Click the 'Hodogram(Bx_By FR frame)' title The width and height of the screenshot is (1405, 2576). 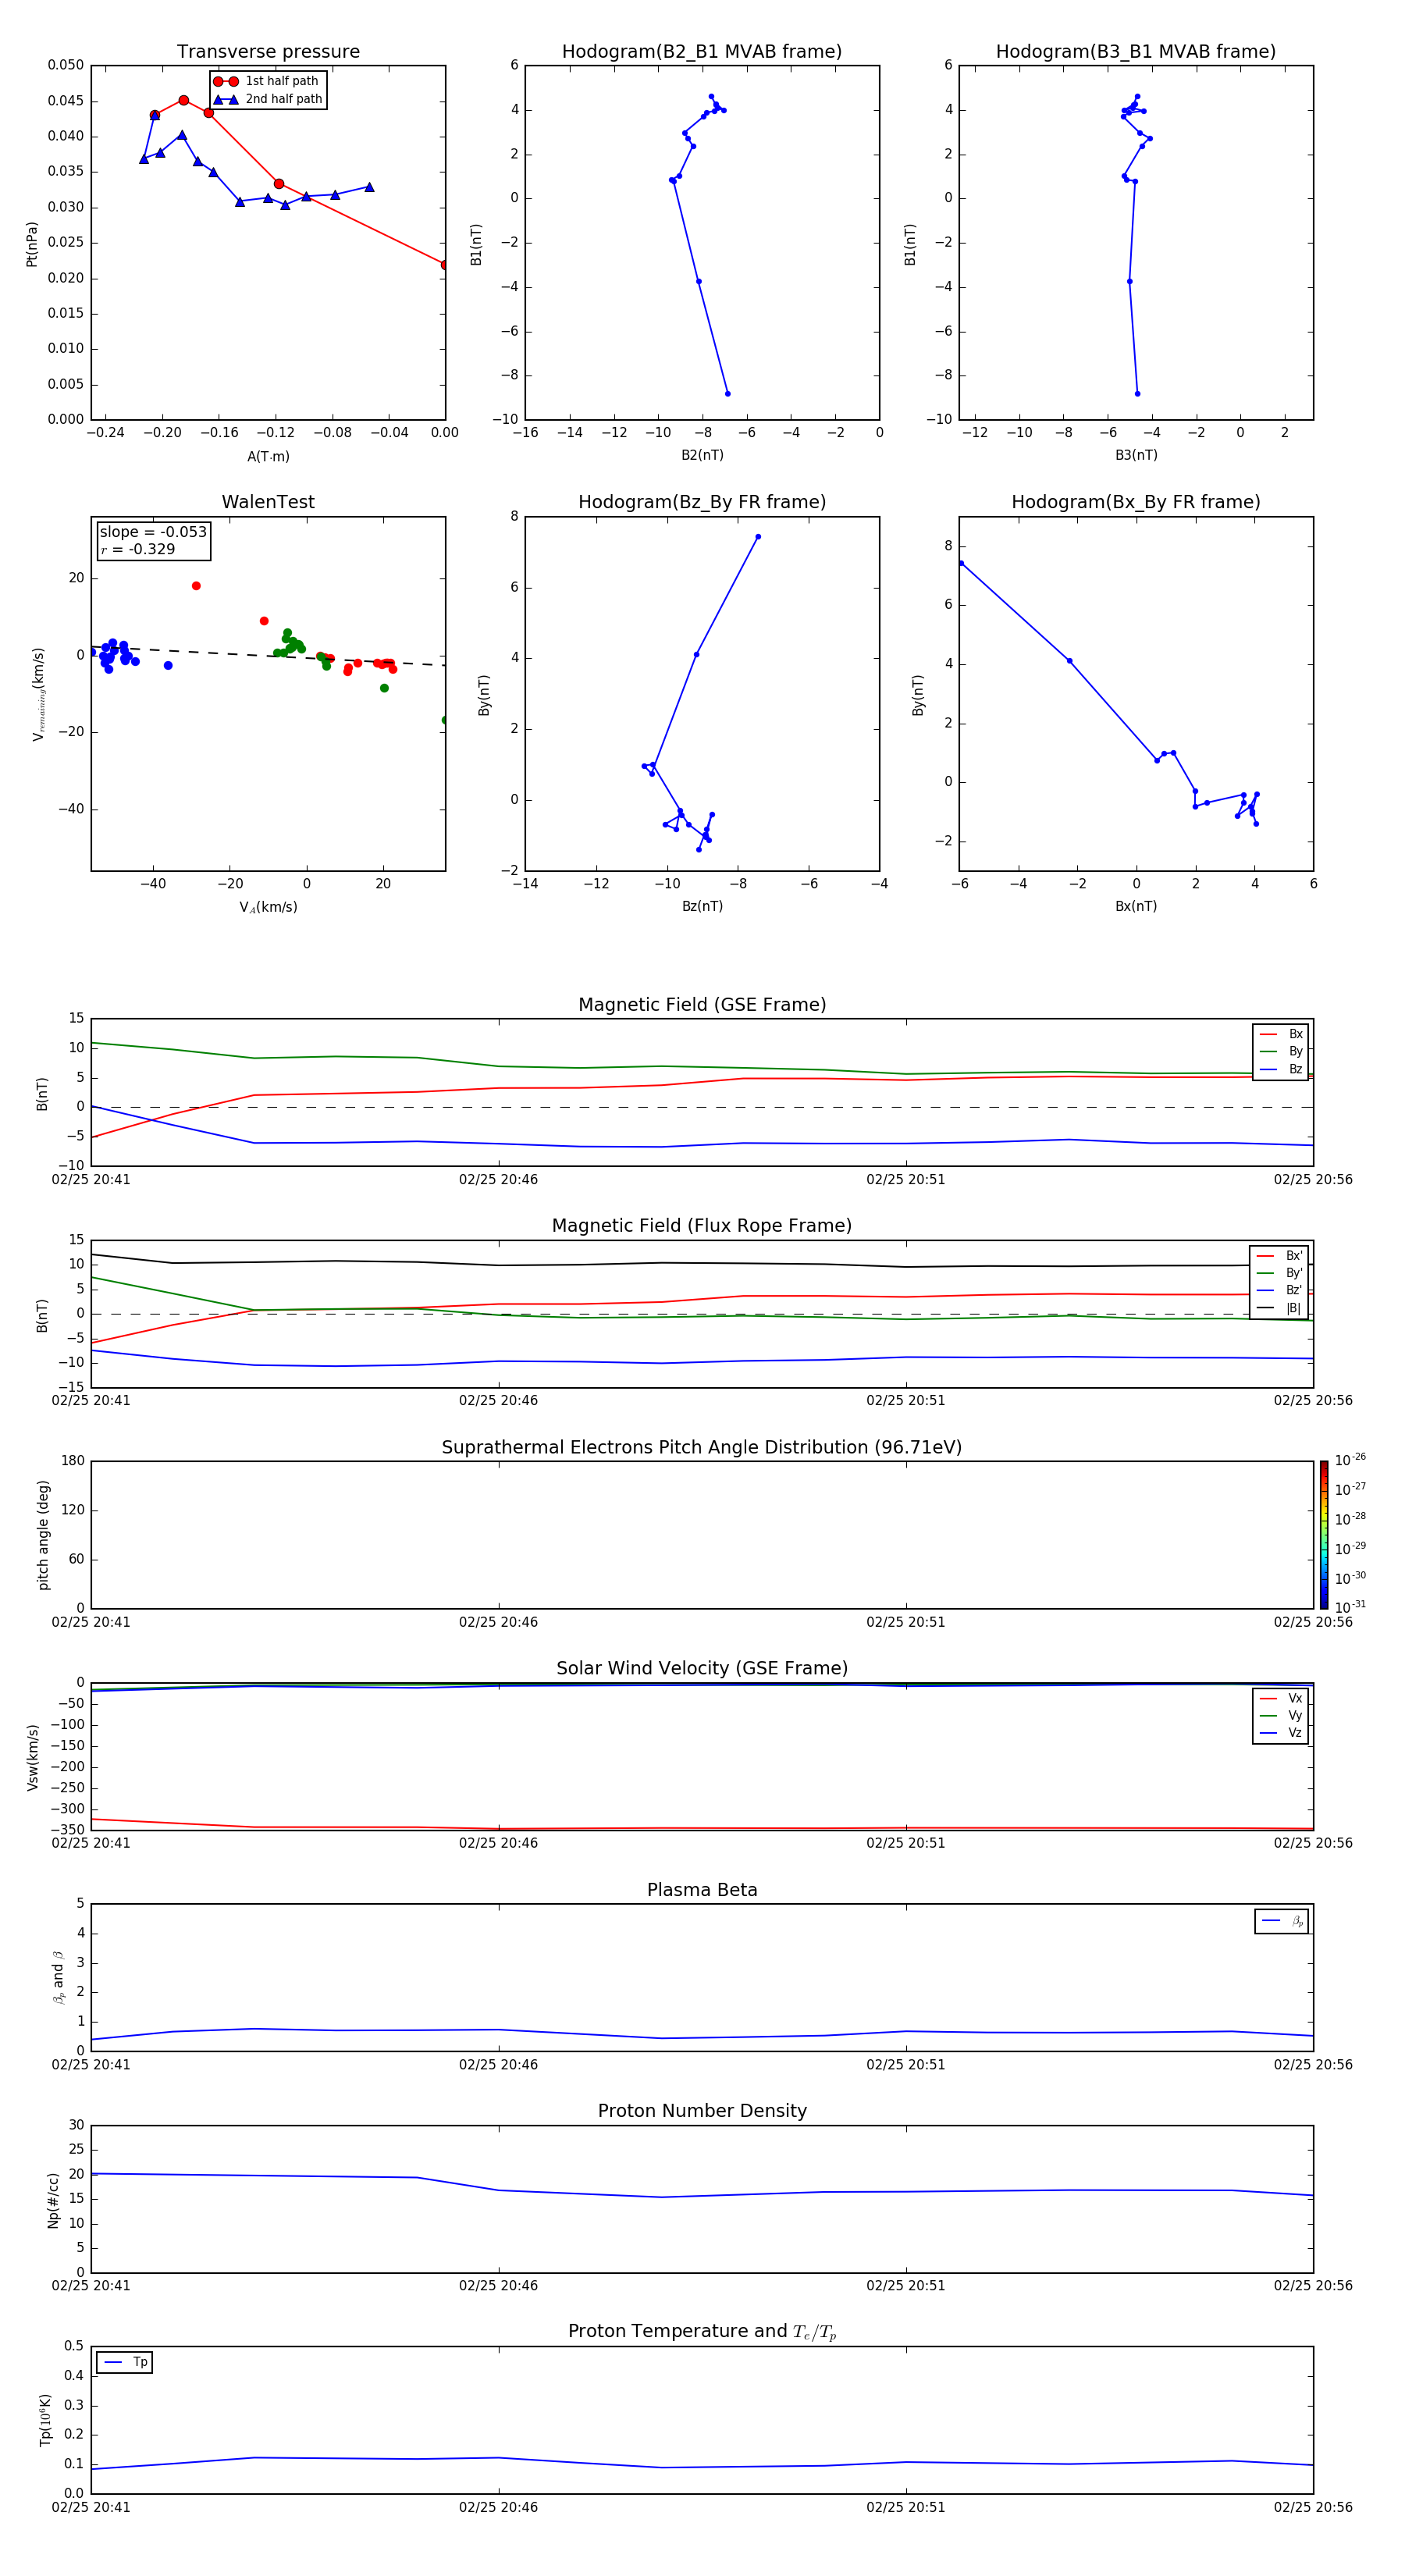coord(1136,502)
